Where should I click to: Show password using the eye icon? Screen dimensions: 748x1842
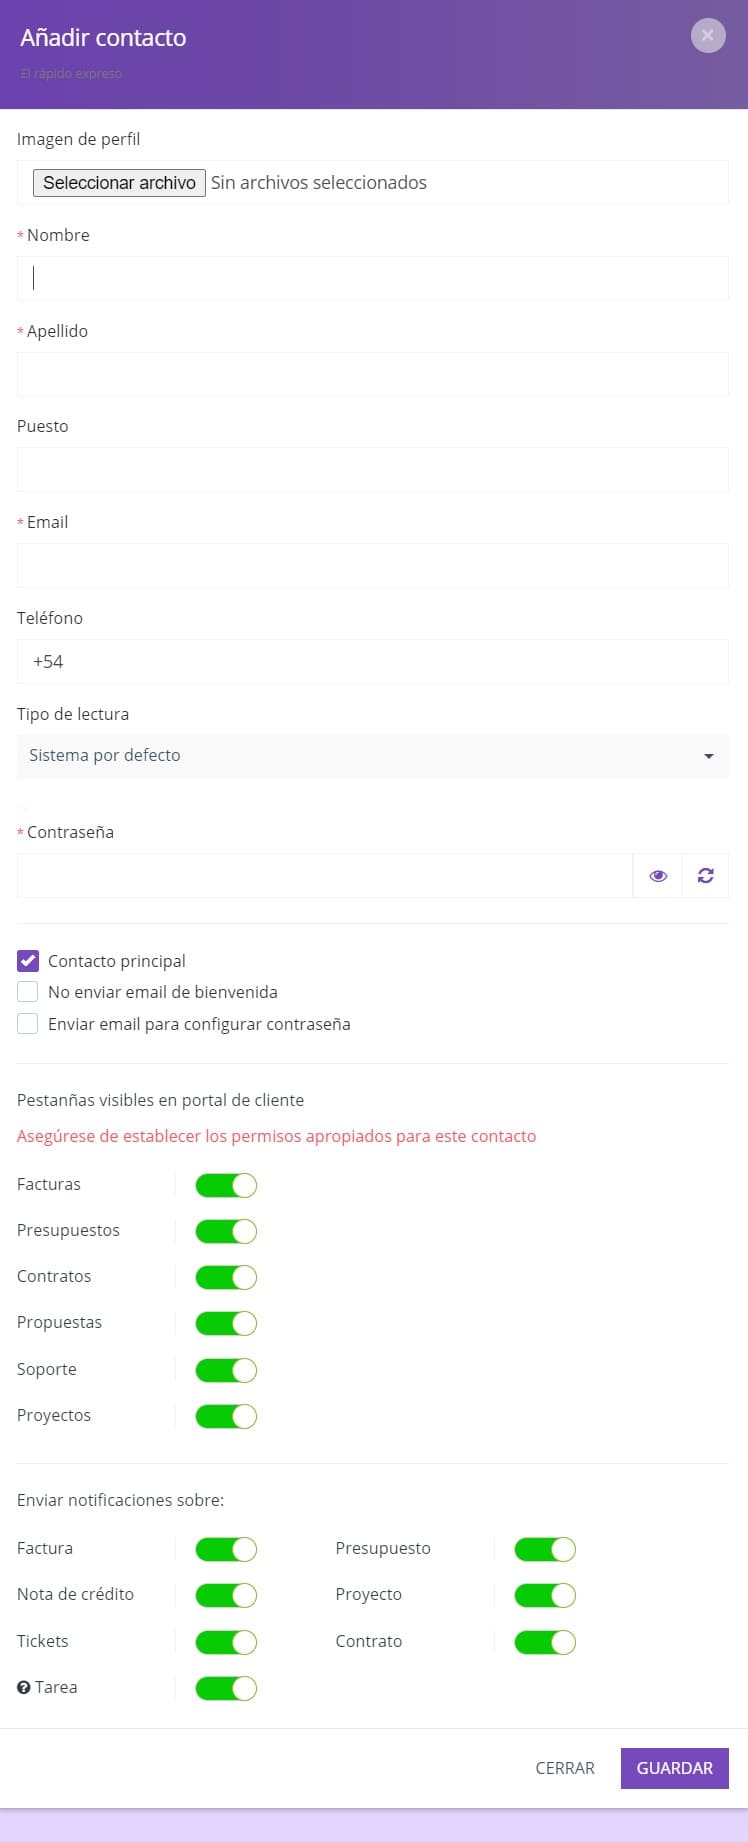click(658, 875)
